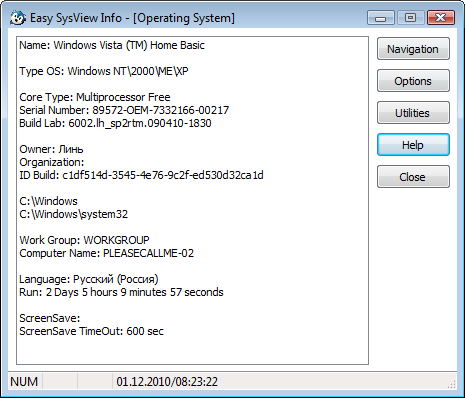Image resolution: width=465 pixels, height=398 pixels.
Task: Open the Options button
Action: [413, 81]
